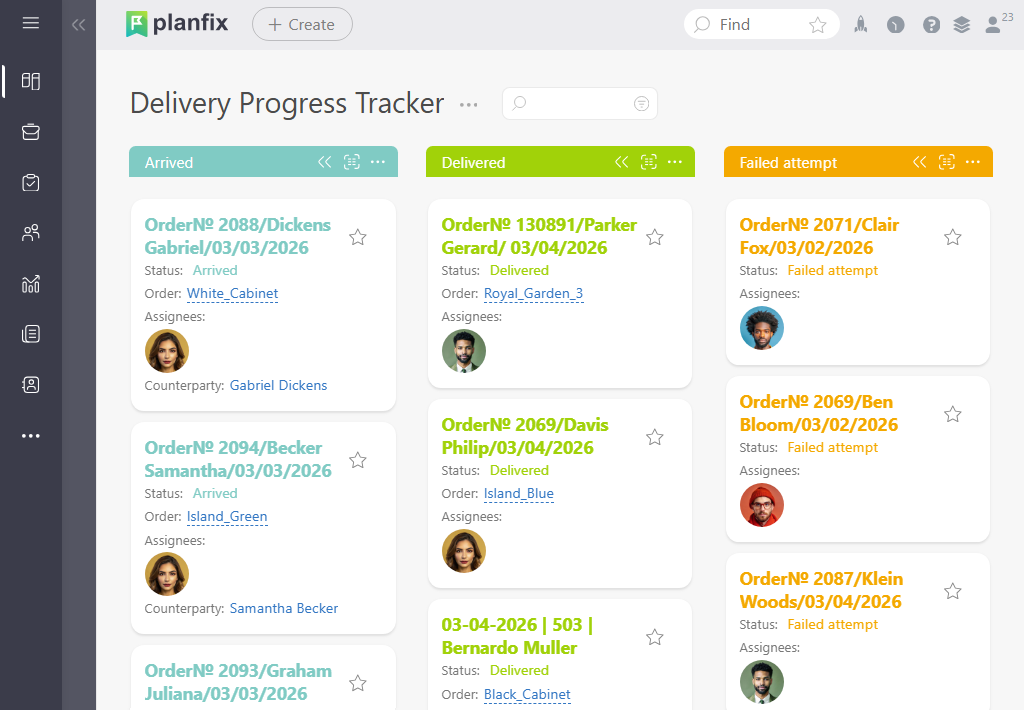Open the hamburger menu at top left
Viewport: 1024px width, 710px height.
click(31, 24)
